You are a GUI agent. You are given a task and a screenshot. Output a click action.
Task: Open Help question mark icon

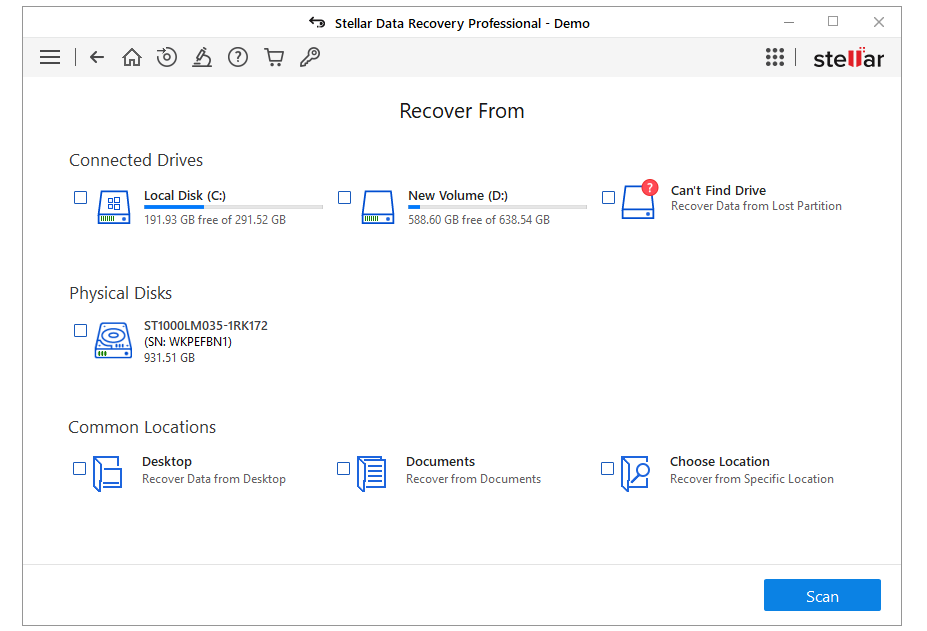238,57
